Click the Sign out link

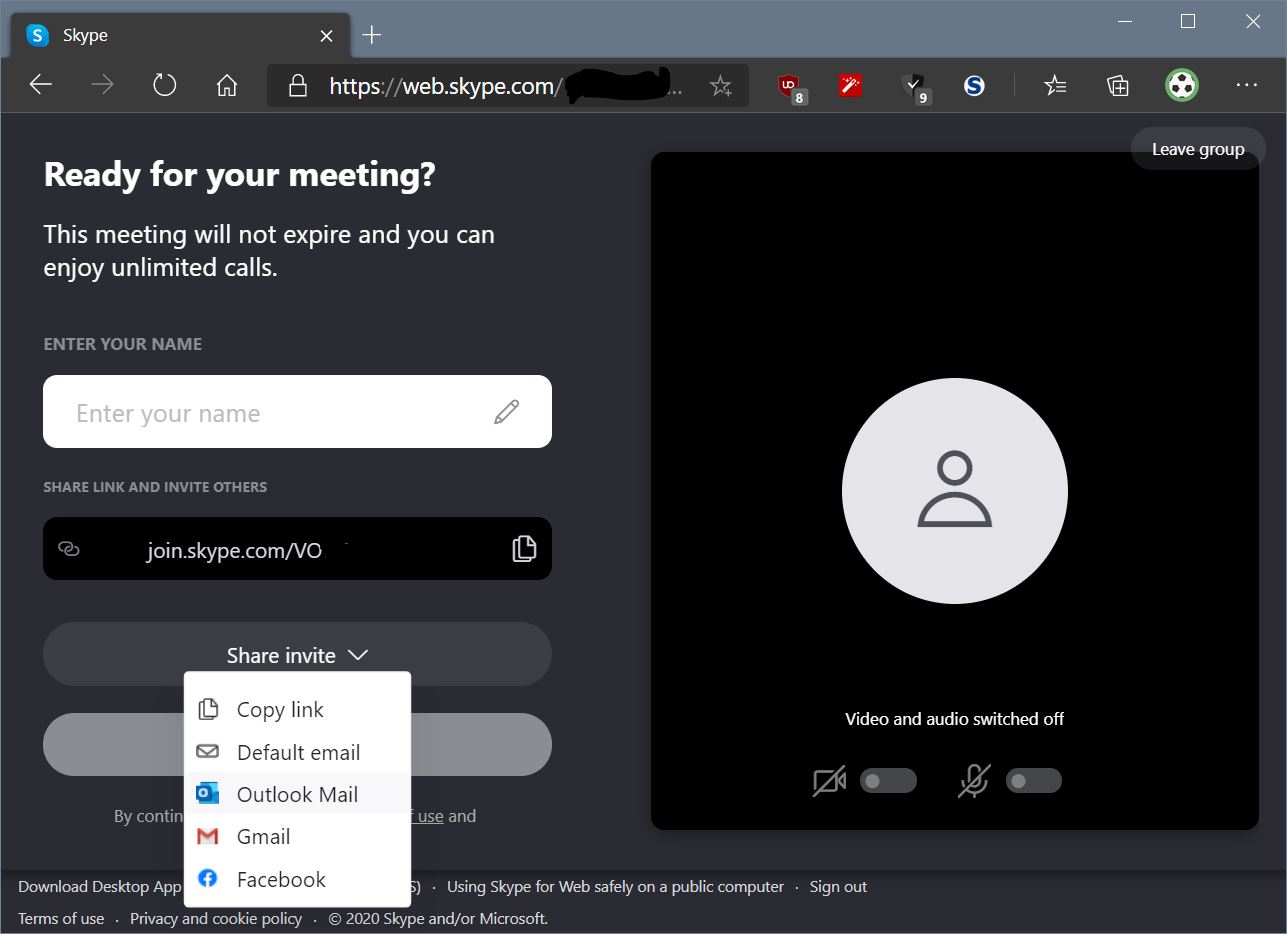838,886
